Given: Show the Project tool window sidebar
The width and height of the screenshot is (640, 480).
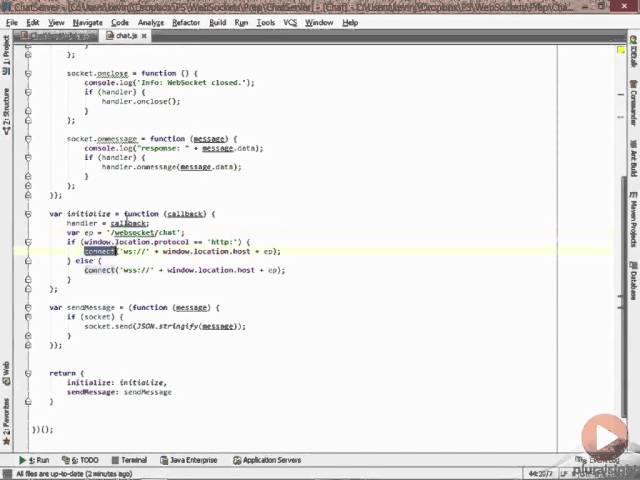Looking at the screenshot, I should tap(6, 55).
